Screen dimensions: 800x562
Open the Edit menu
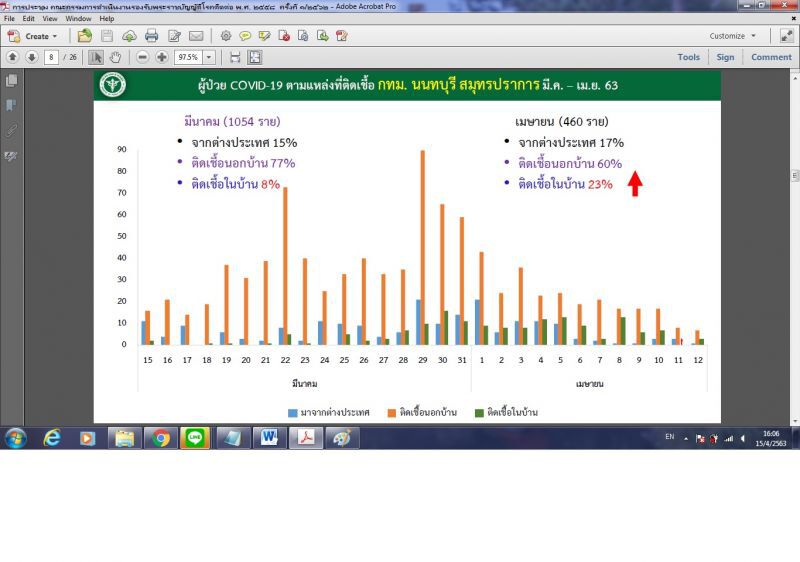click(29, 18)
